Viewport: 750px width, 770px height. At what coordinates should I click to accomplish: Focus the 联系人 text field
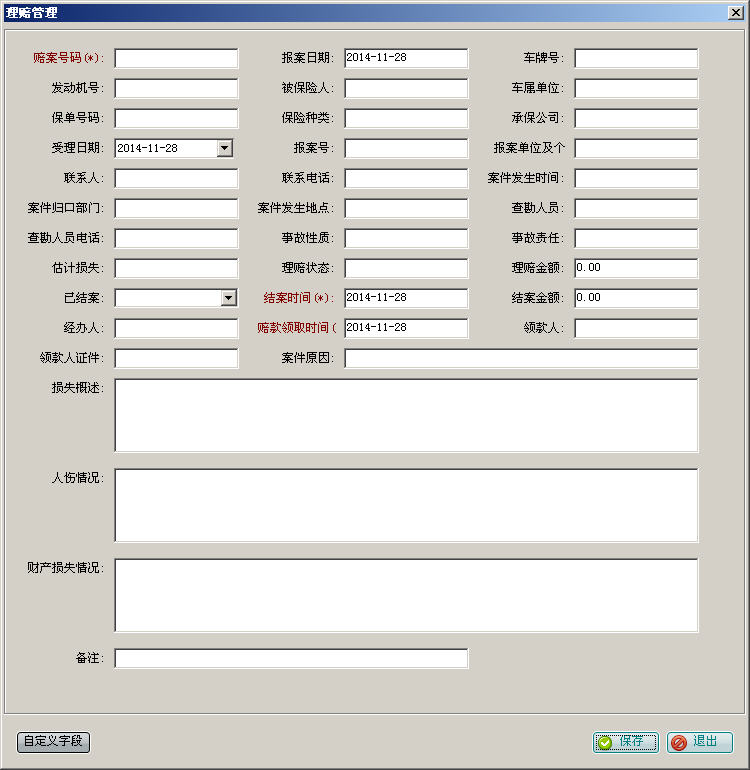pyautogui.click(x=176, y=178)
